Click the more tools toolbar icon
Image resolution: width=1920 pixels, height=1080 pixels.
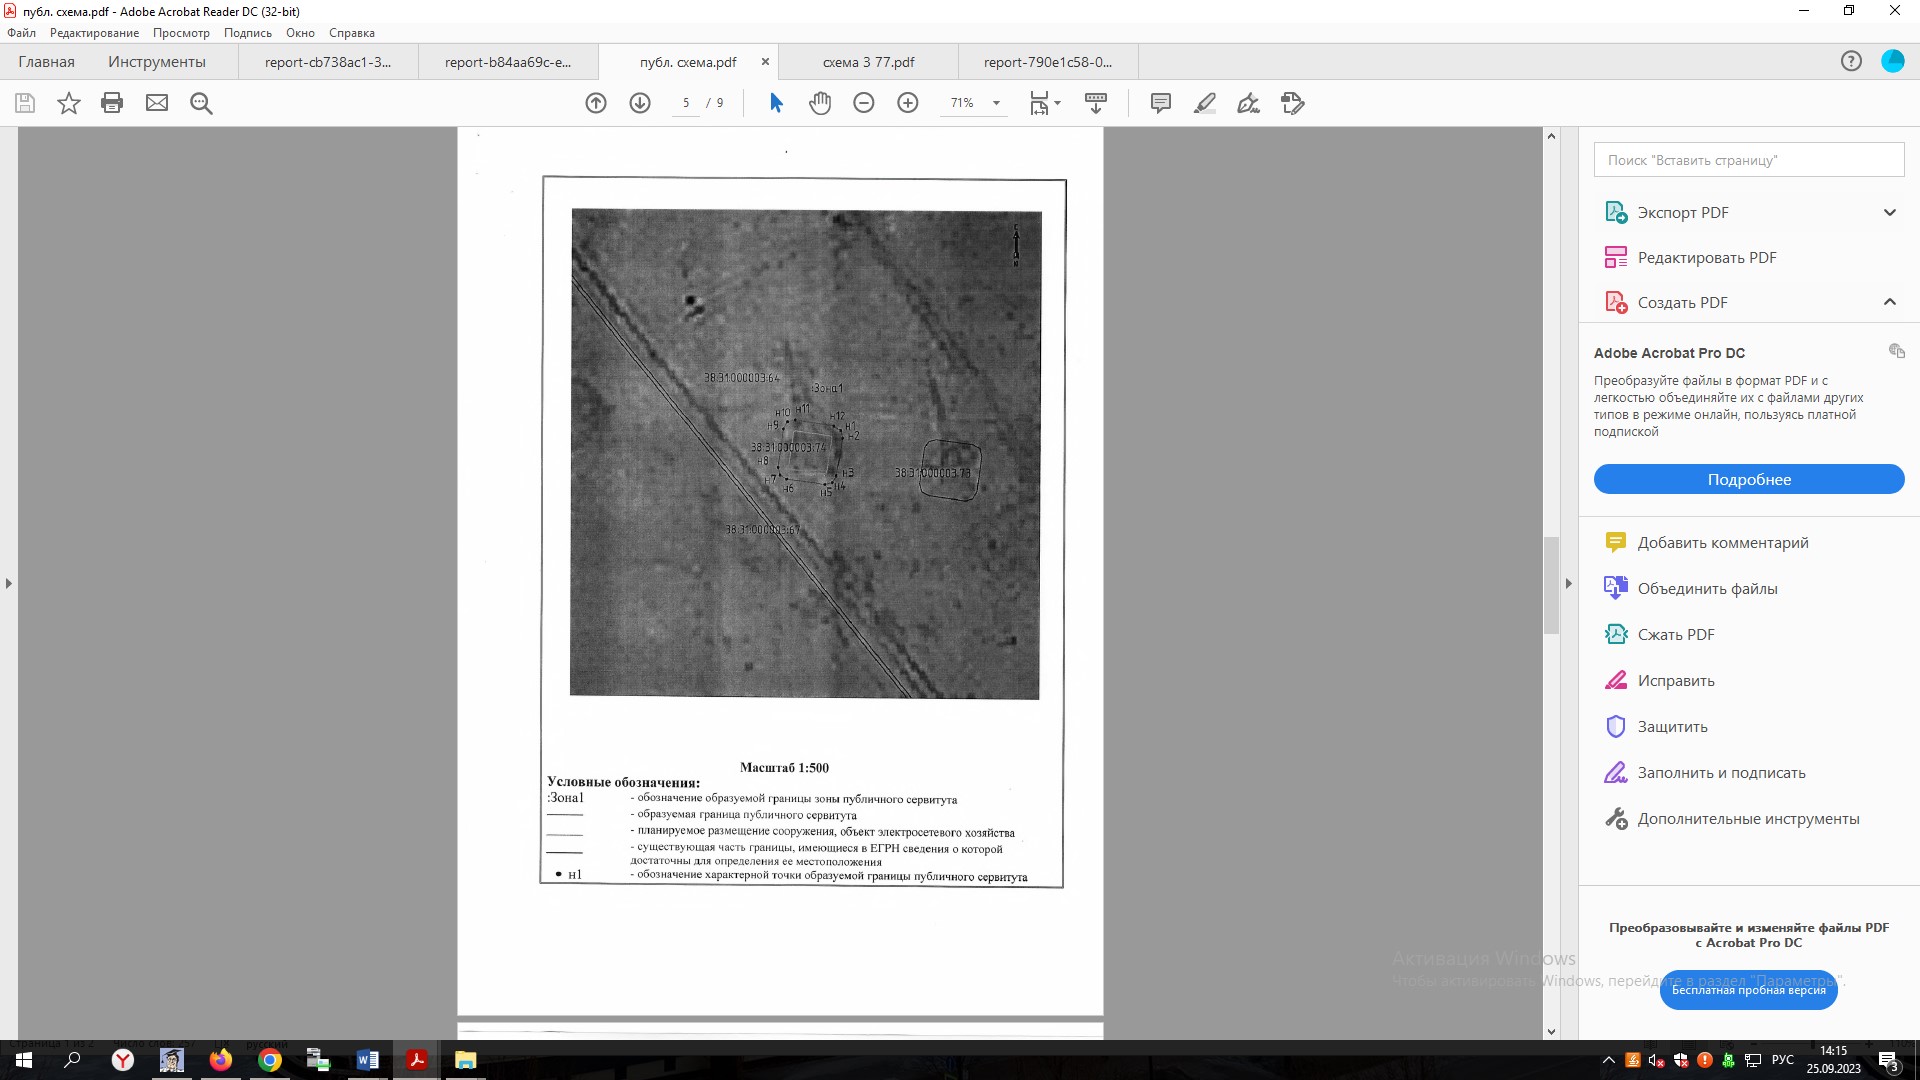(1293, 103)
